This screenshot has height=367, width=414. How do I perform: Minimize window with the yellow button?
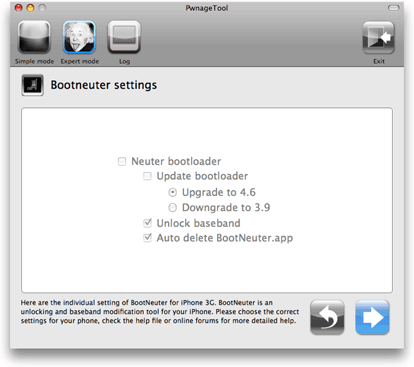30,8
